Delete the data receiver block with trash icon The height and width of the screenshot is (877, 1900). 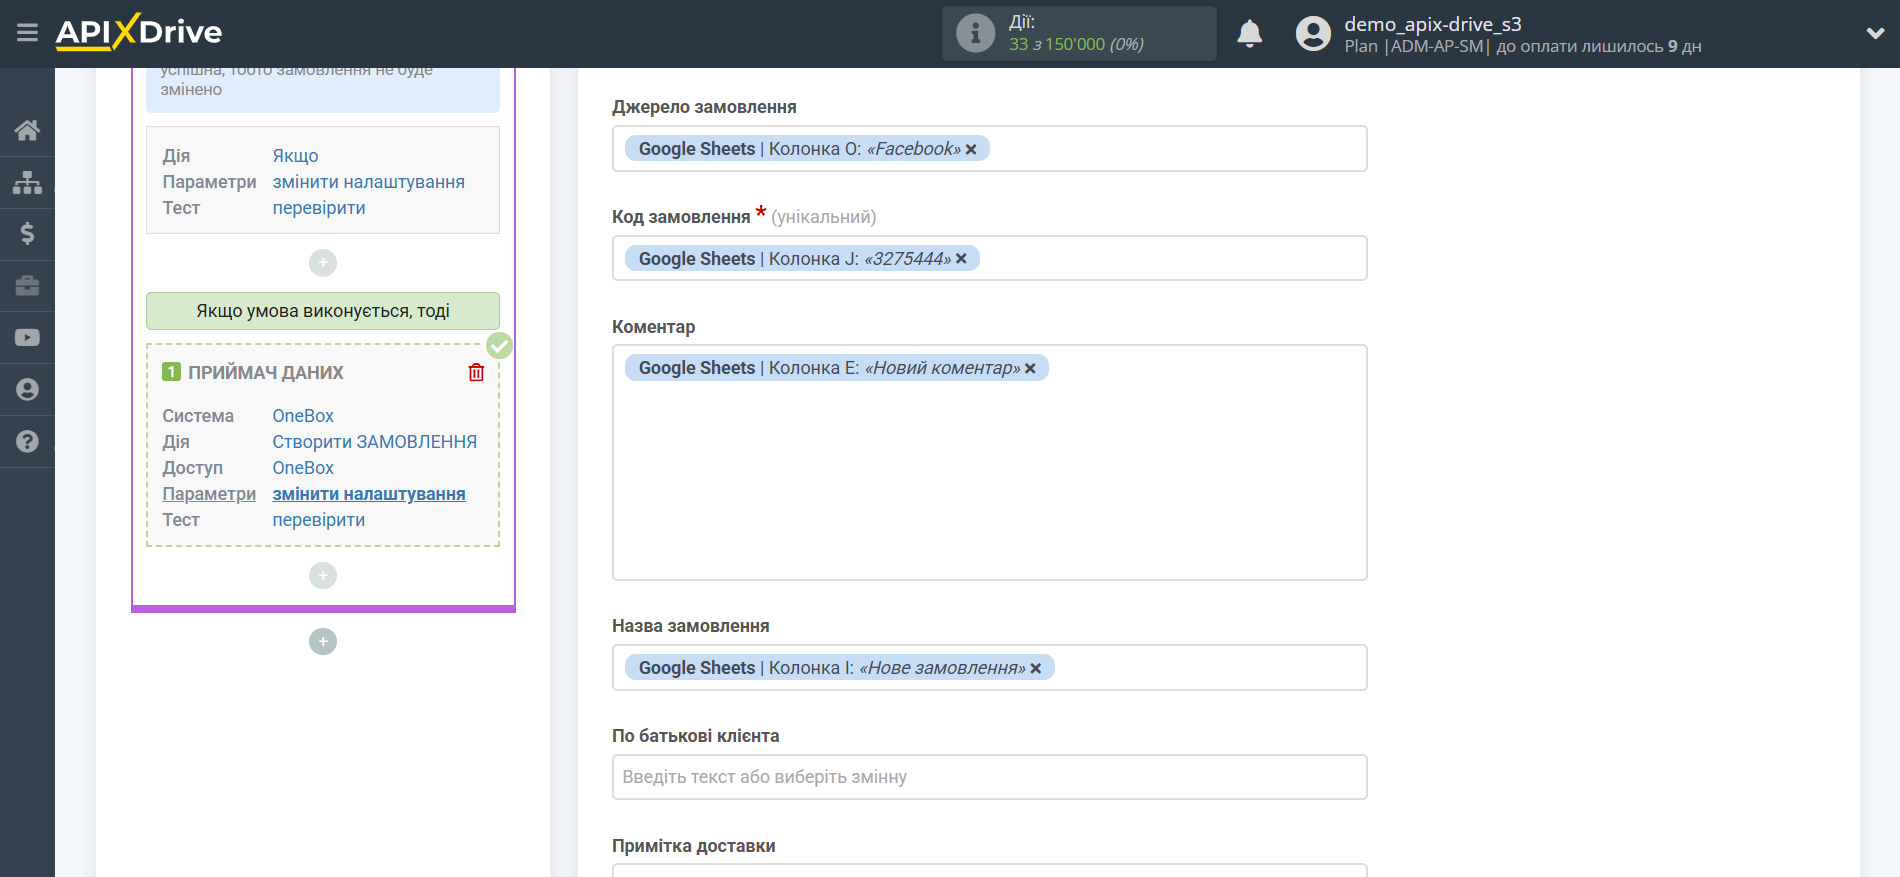[476, 372]
